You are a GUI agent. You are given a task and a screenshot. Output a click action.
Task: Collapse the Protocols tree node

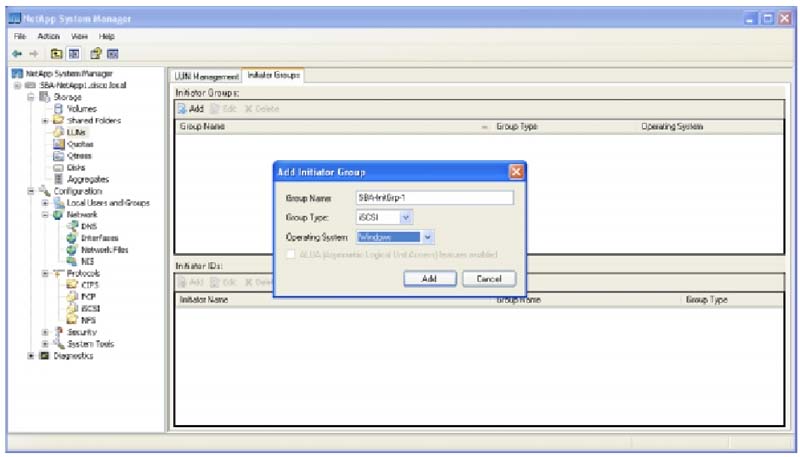[46, 273]
